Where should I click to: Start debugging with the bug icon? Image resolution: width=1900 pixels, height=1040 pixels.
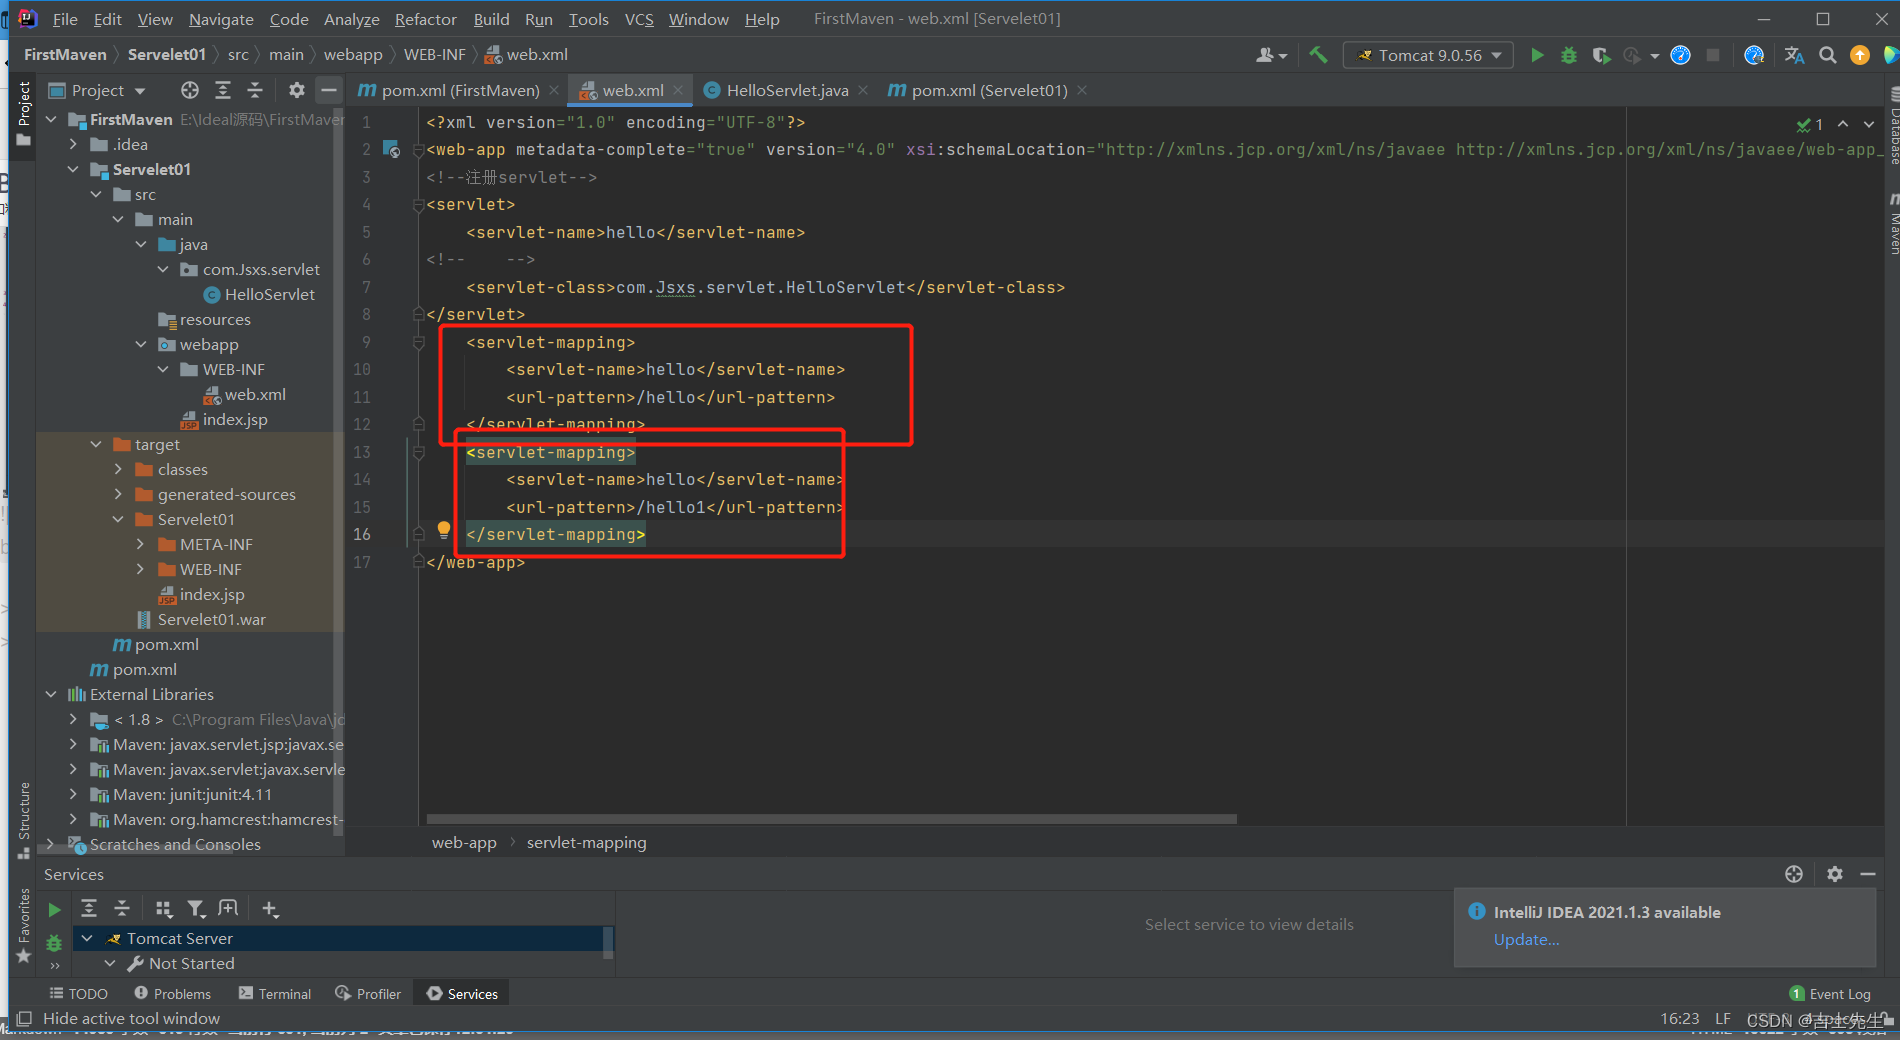tap(1569, 55)
